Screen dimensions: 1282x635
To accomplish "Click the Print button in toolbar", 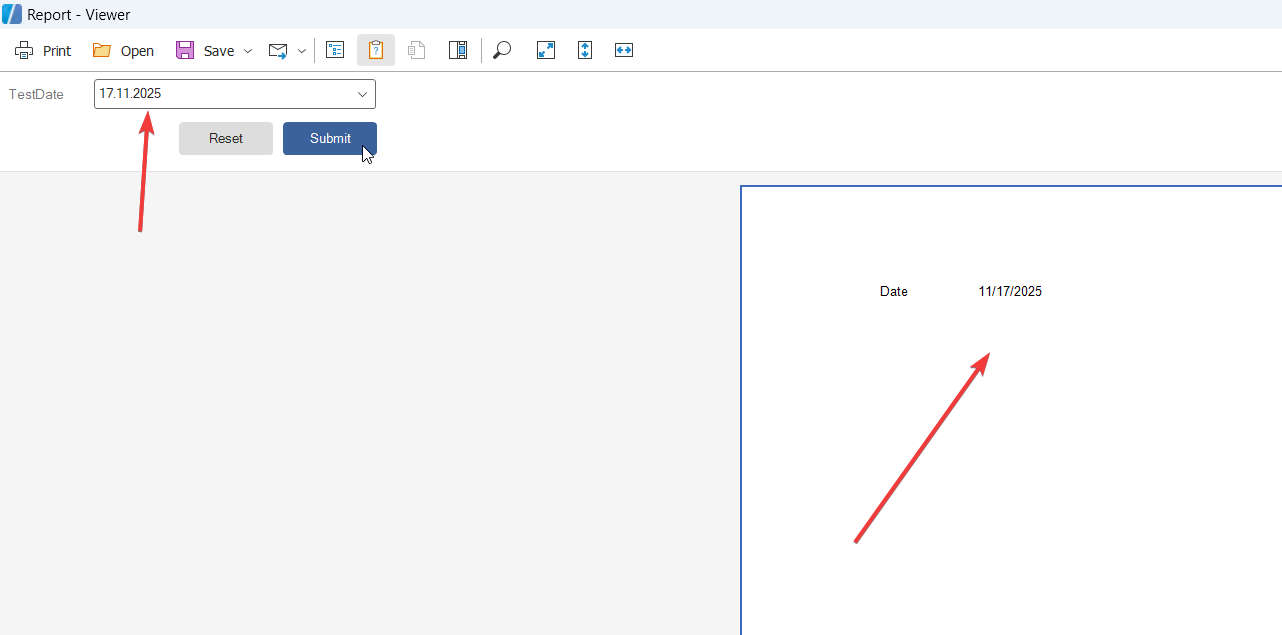I will 43,51.
